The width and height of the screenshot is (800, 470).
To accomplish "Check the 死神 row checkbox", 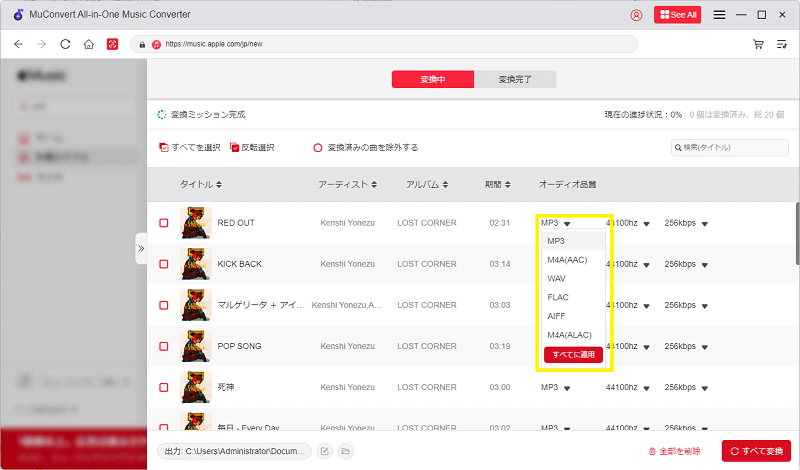I will 164,387.
